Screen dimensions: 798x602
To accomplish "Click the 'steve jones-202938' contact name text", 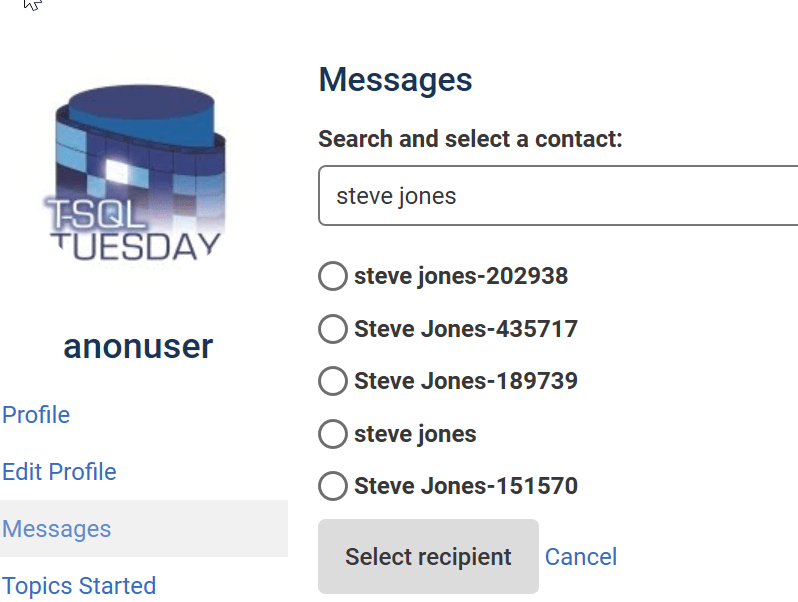I will (461, 276).
